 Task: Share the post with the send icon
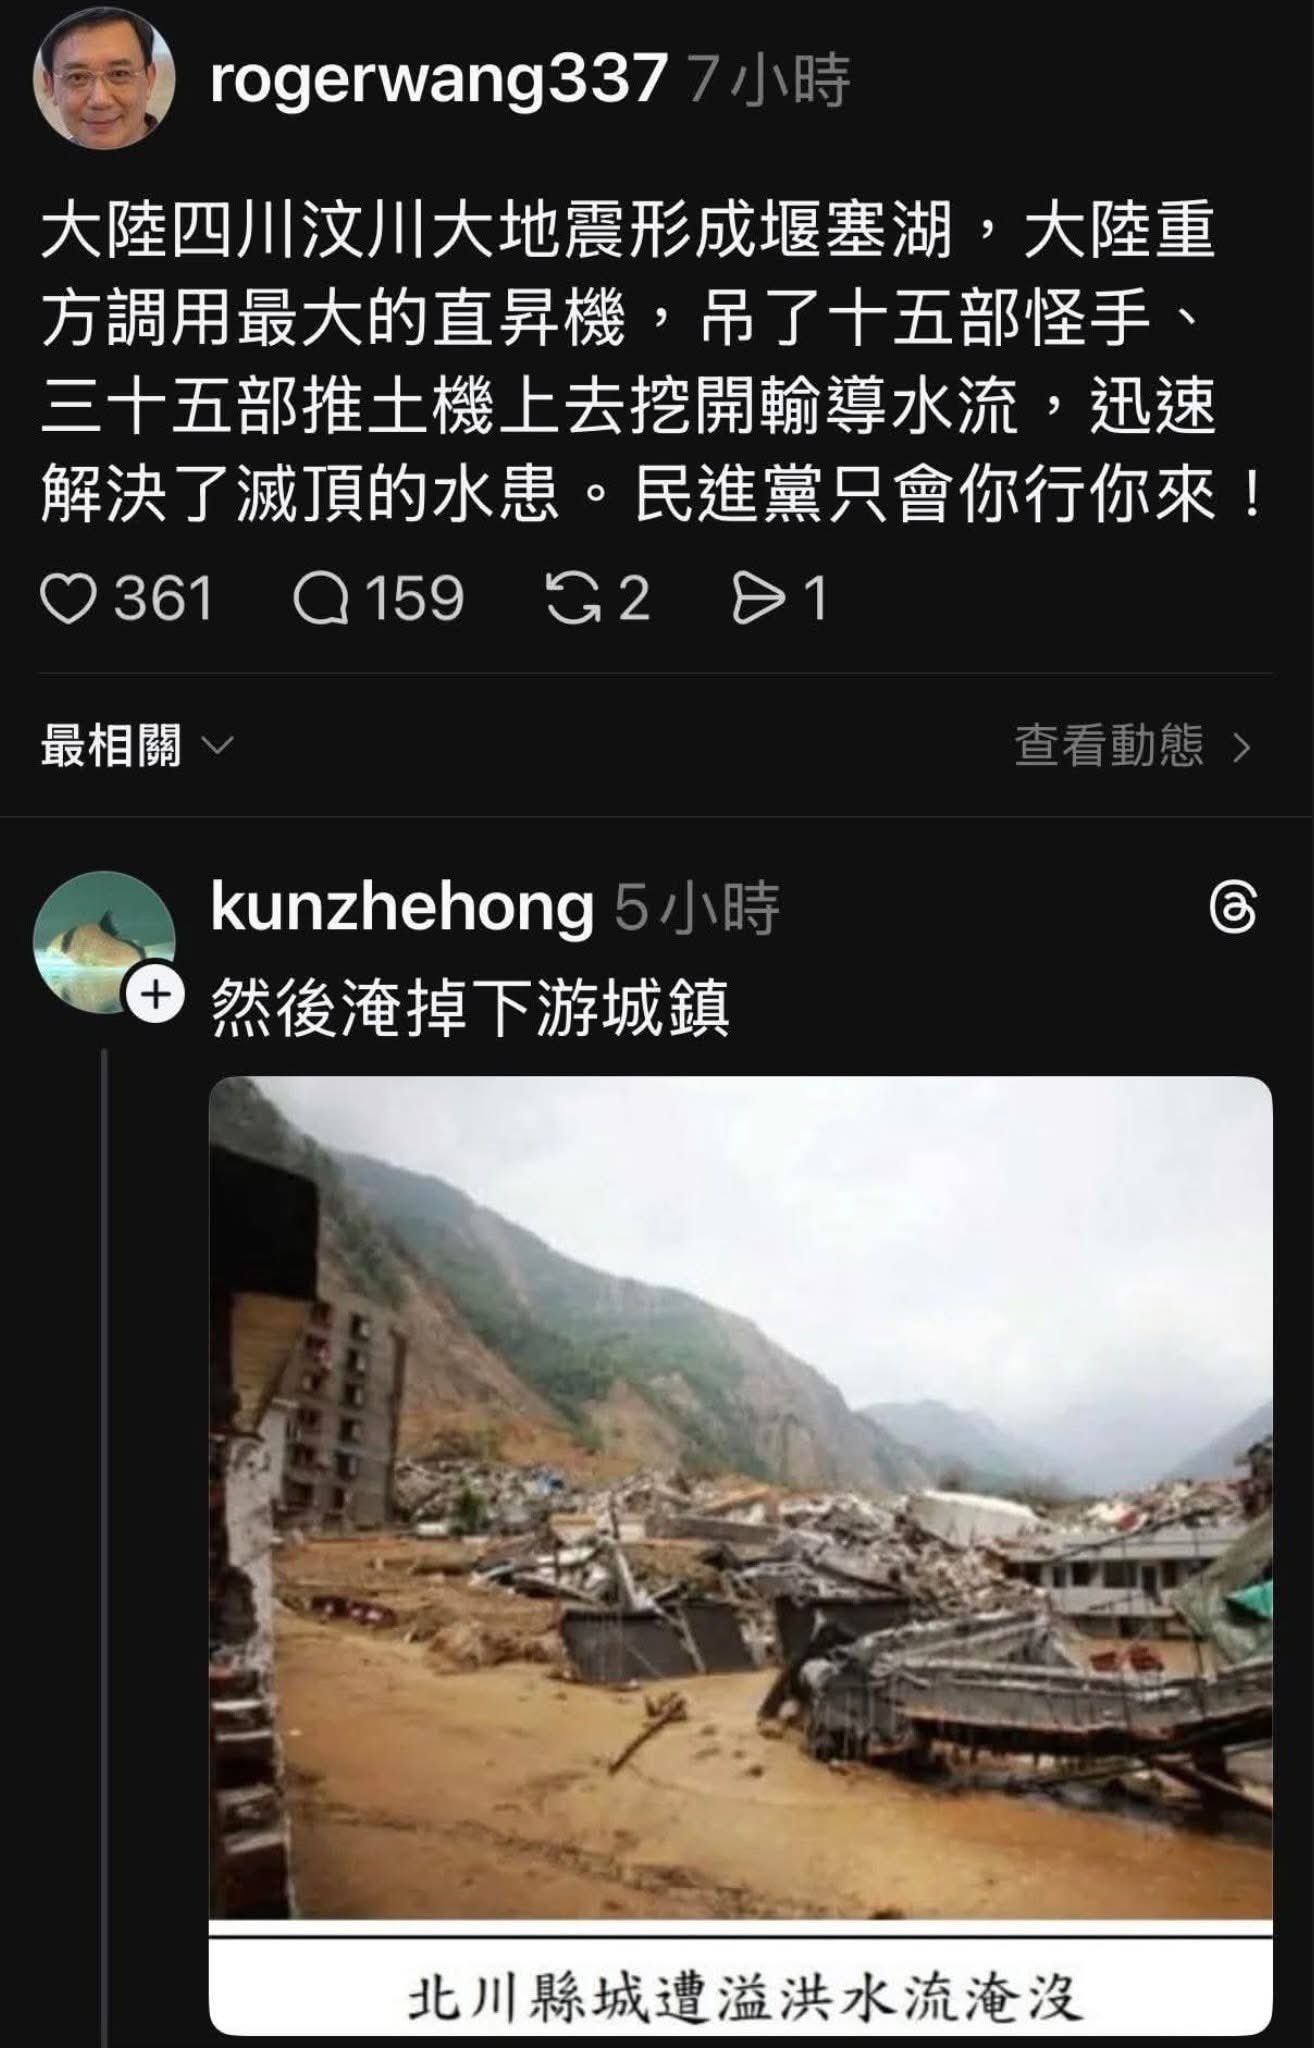pos(762,600)
